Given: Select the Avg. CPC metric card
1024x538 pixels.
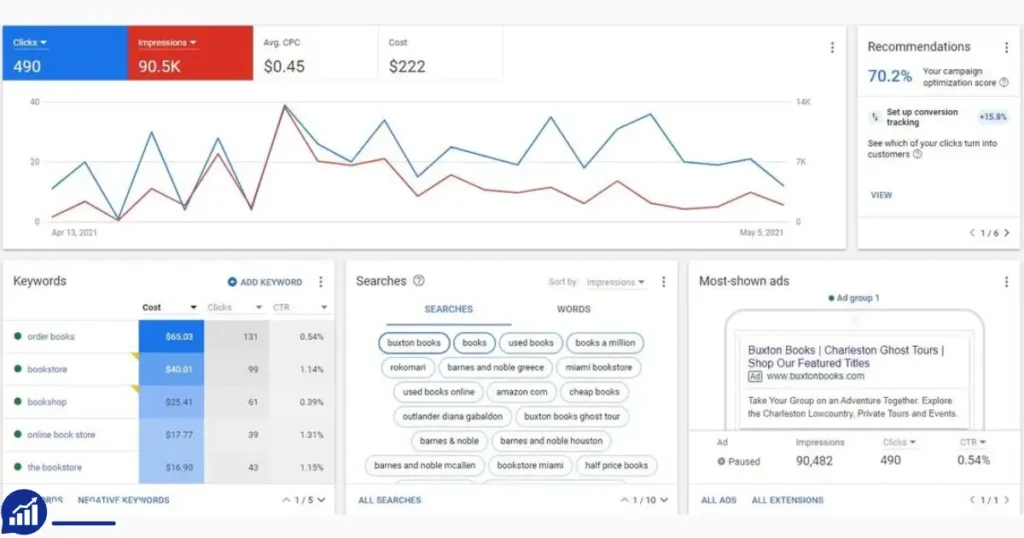Looking at the screenshot, I should [x=315, y=54].
